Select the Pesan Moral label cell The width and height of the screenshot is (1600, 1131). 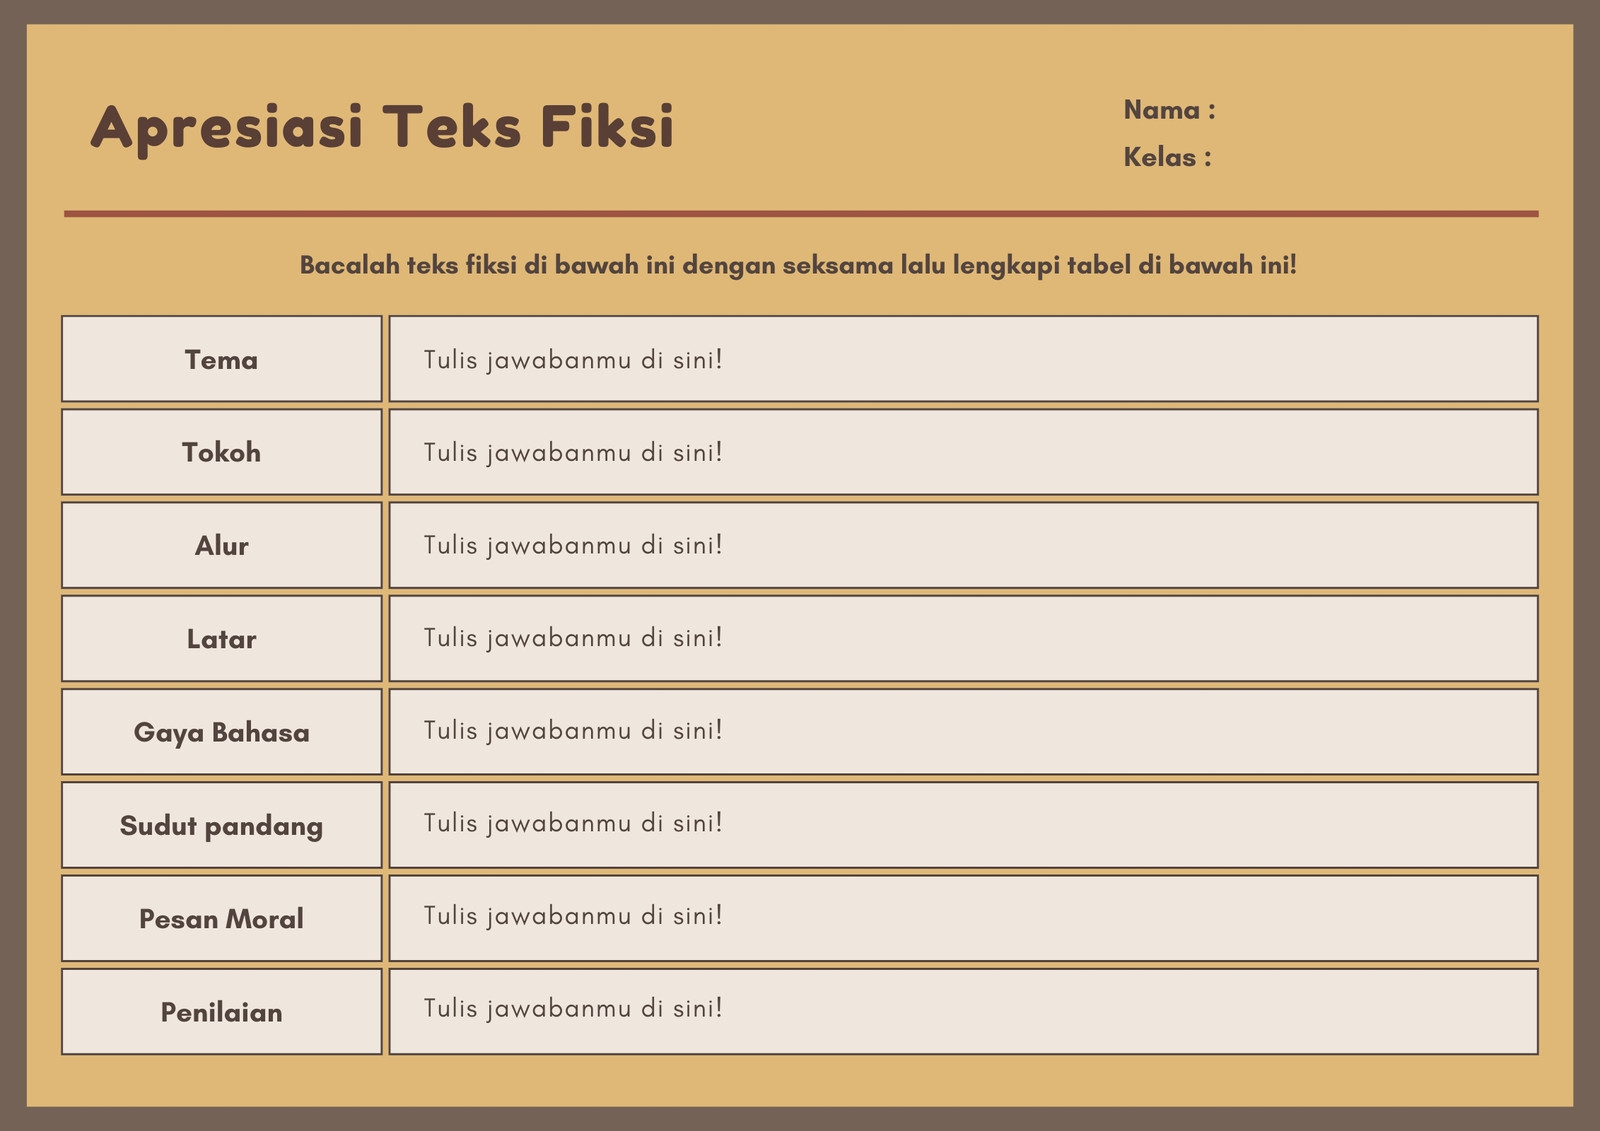tap(222, 918)
